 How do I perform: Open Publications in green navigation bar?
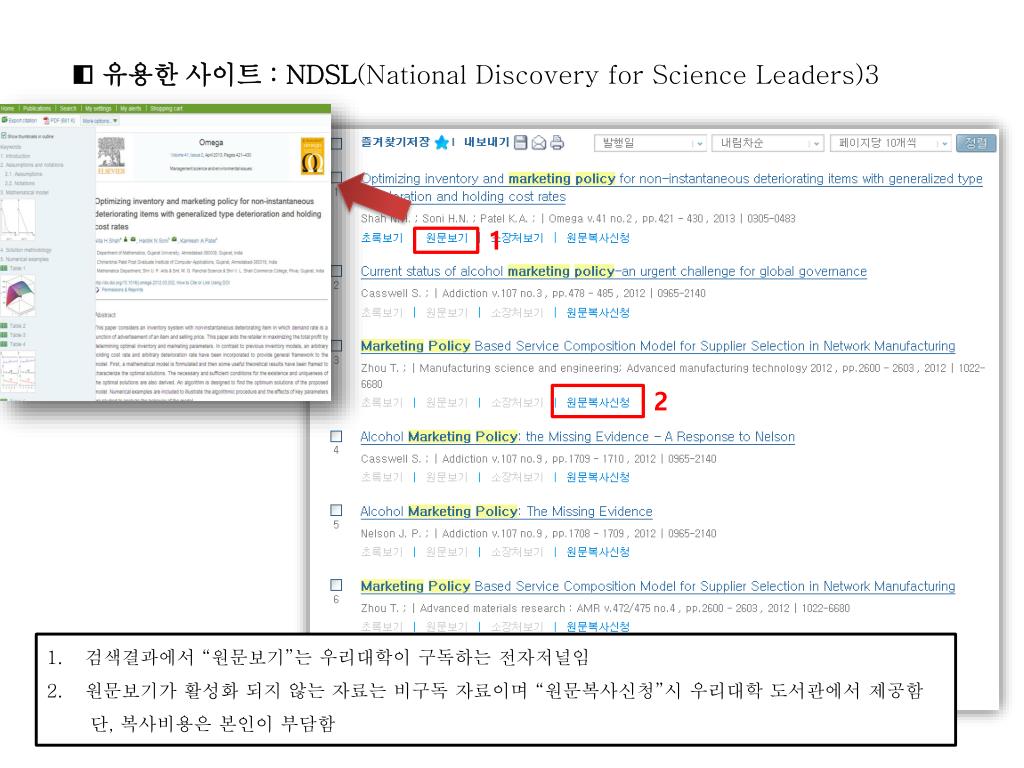coord(37,108)
